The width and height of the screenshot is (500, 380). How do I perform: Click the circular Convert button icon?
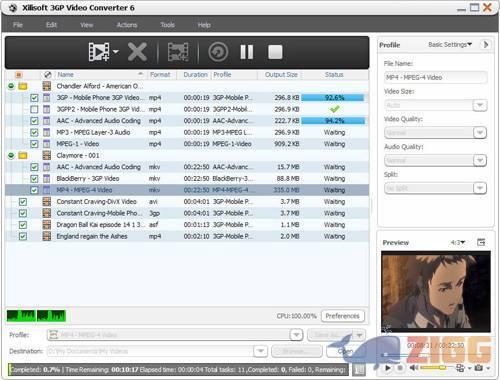(x=218, y=52)
